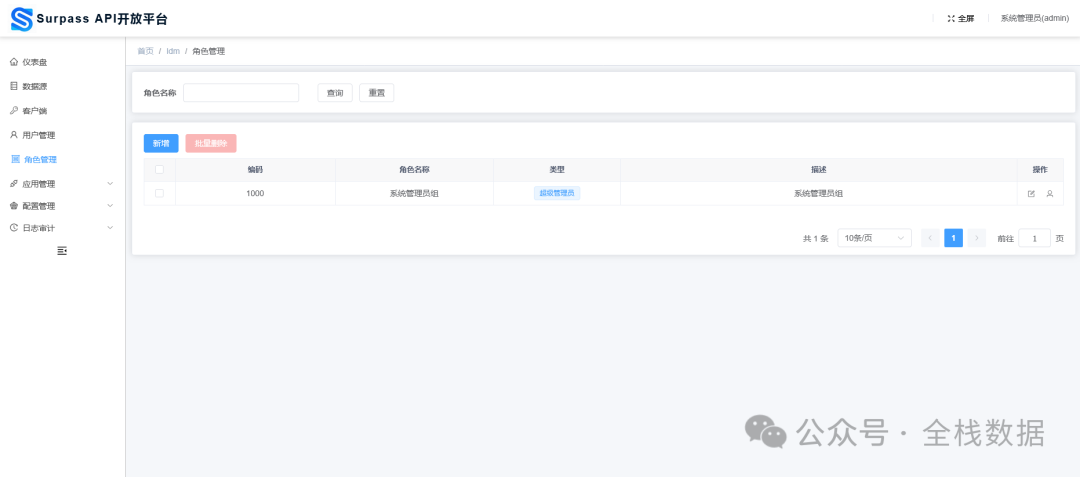This screenshot has width=1080, height=477.
Task: Open the 10条/页 page size dropdown
Action: click(x=873, y=238)
